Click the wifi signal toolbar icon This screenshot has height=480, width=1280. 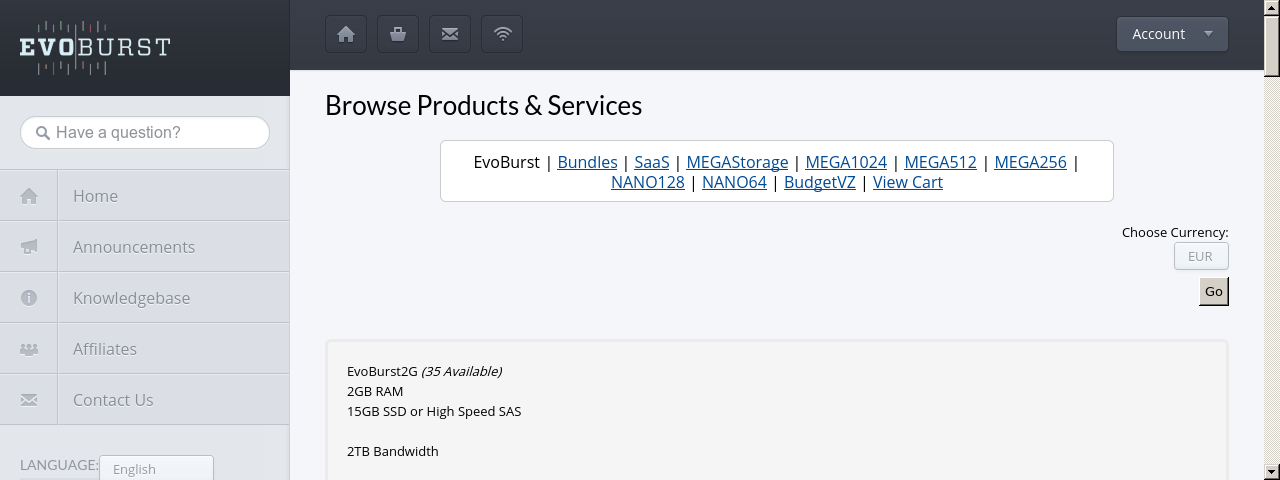pyautogui.click(x=502, y=34)
